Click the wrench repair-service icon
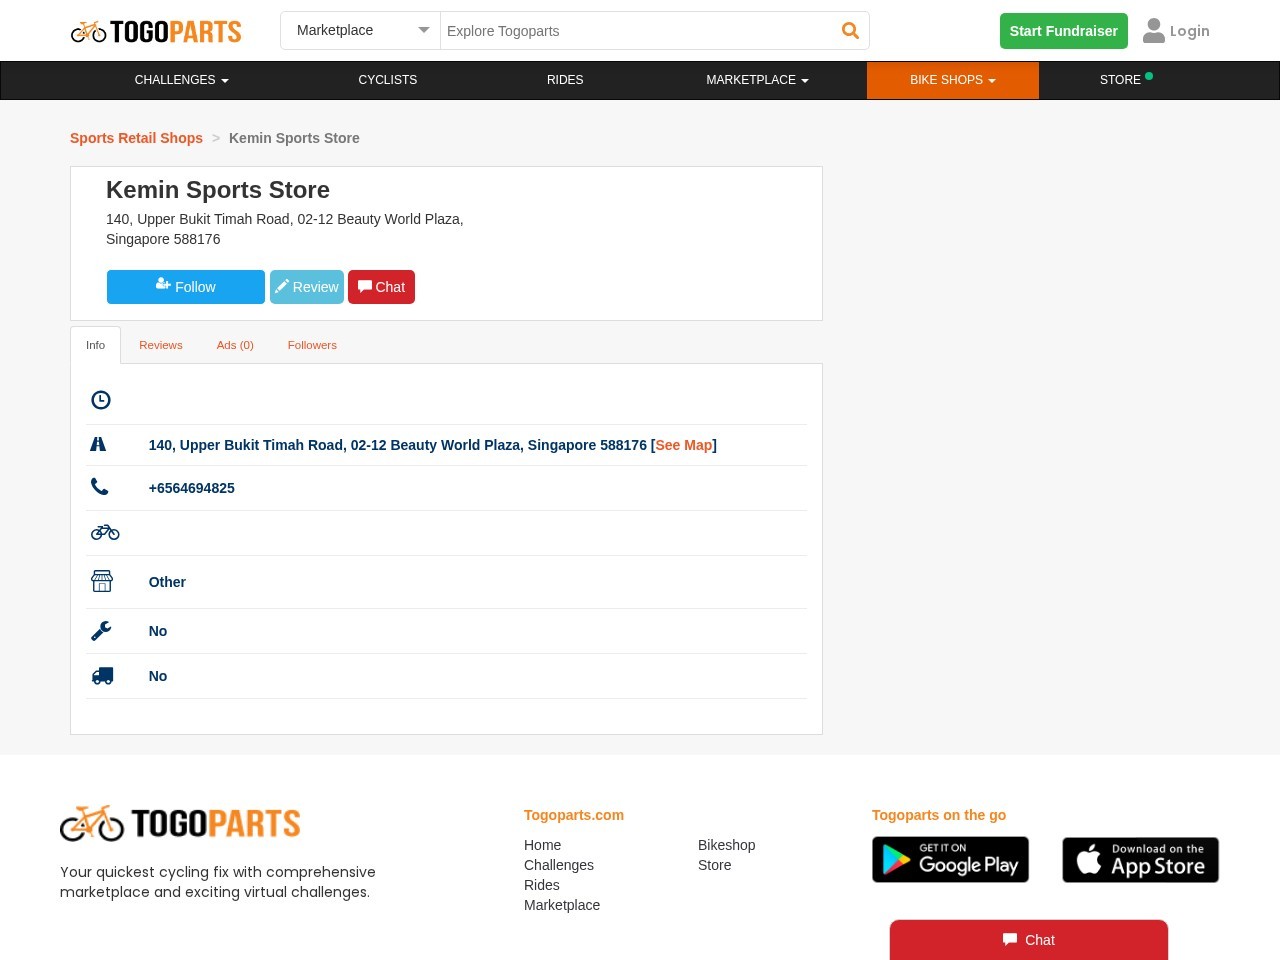 coord(101,630)
